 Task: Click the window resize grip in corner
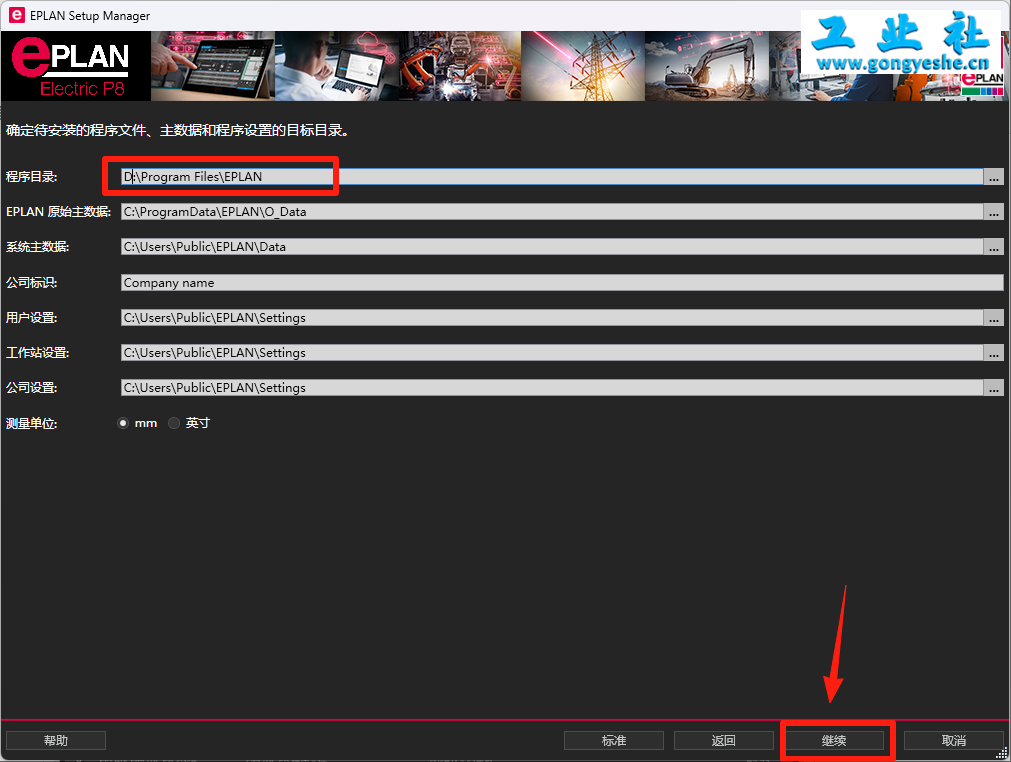(x=1002, y=753)
